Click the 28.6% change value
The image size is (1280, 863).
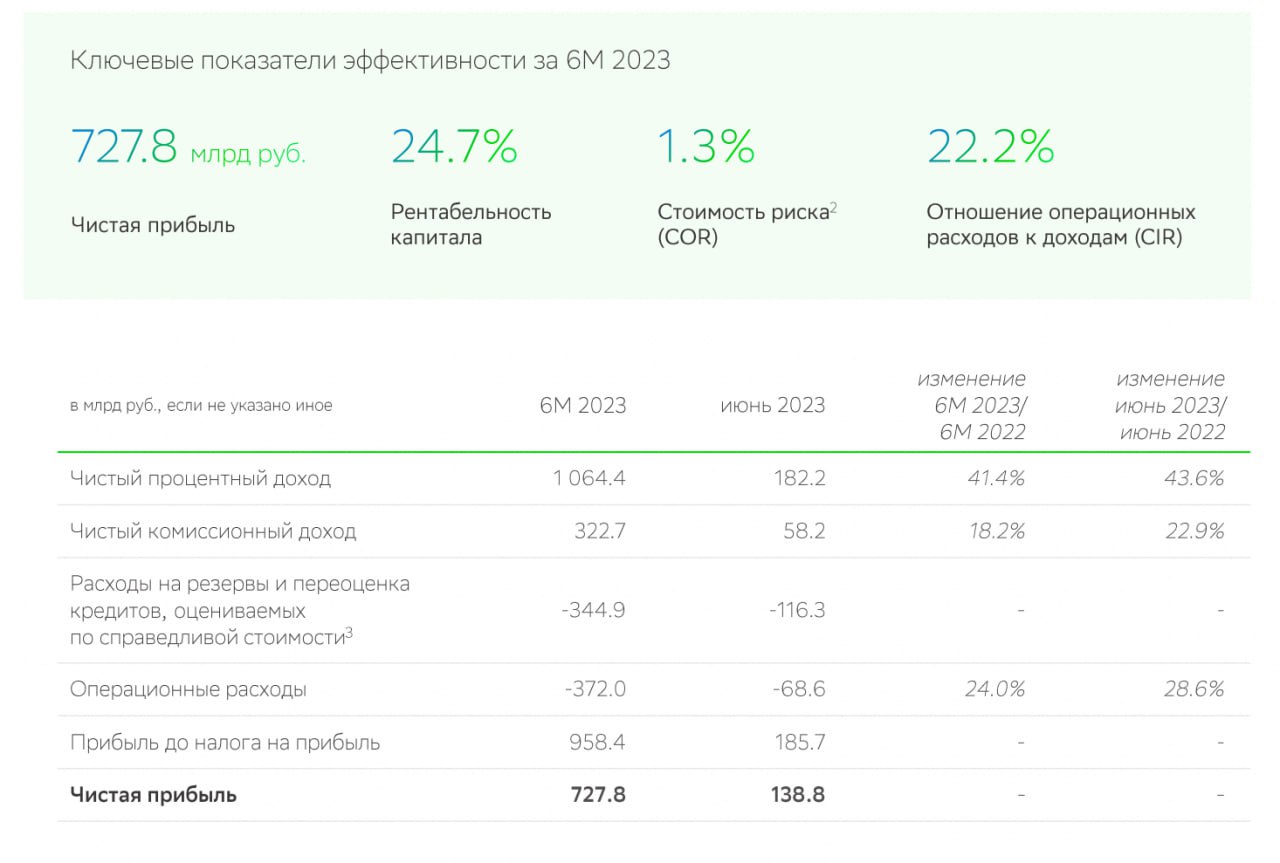(1196, 689)
